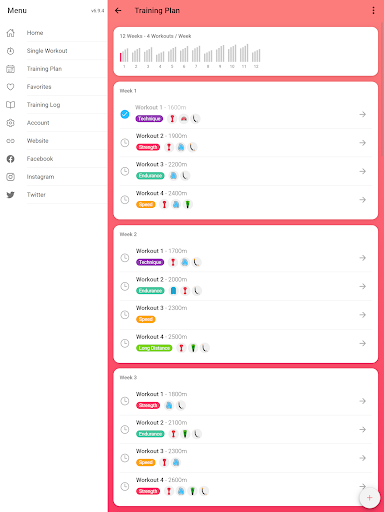Go back using the arrow beside Training Plan
The image size is (384, 512).
(x=118, y=11)
